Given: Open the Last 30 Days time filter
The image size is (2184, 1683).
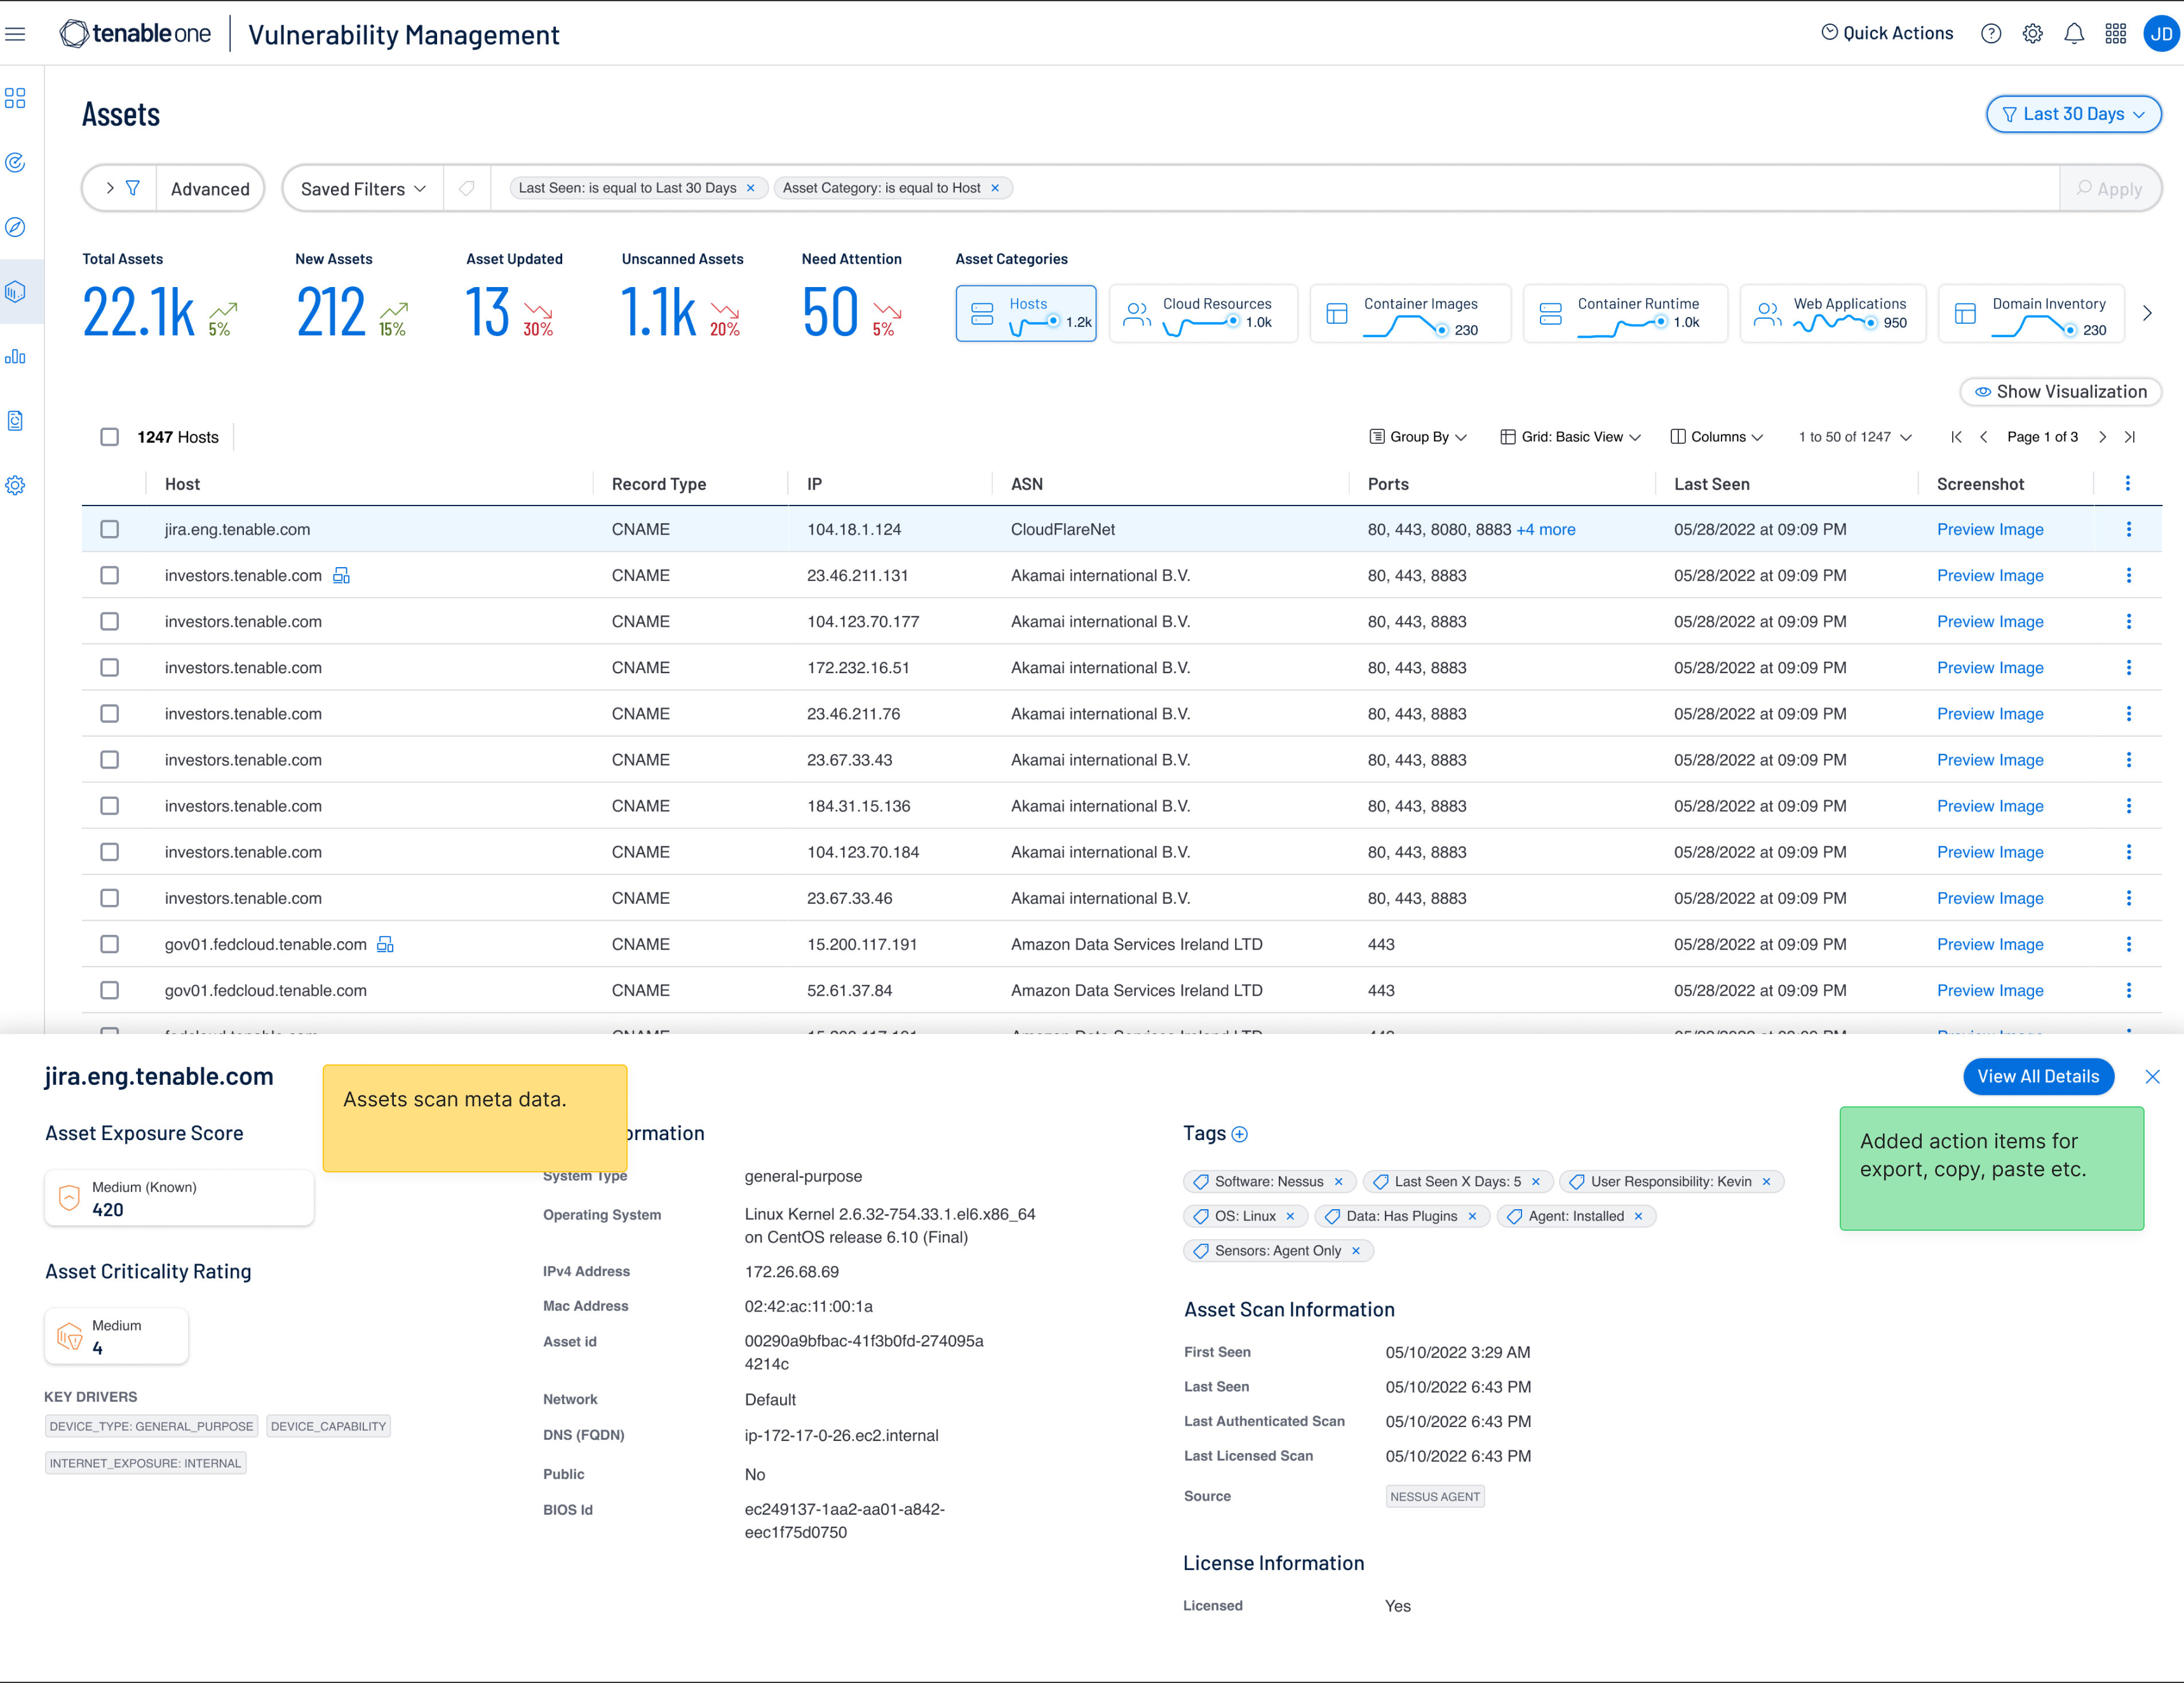Looking at the screenshot, I should point(2073,114).
